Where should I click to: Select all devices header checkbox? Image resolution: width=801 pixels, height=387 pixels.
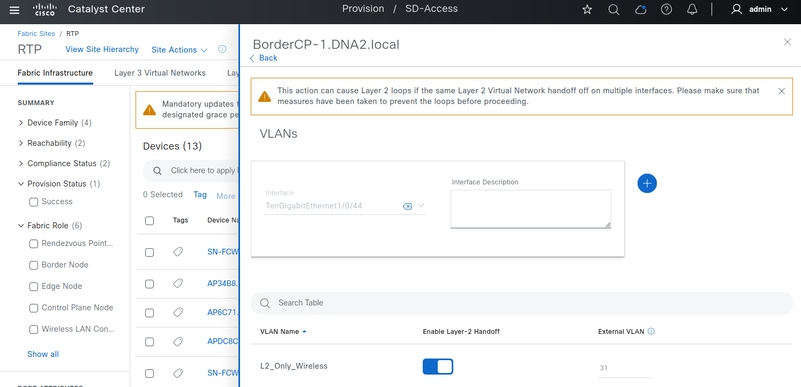(x=149, y=221)
